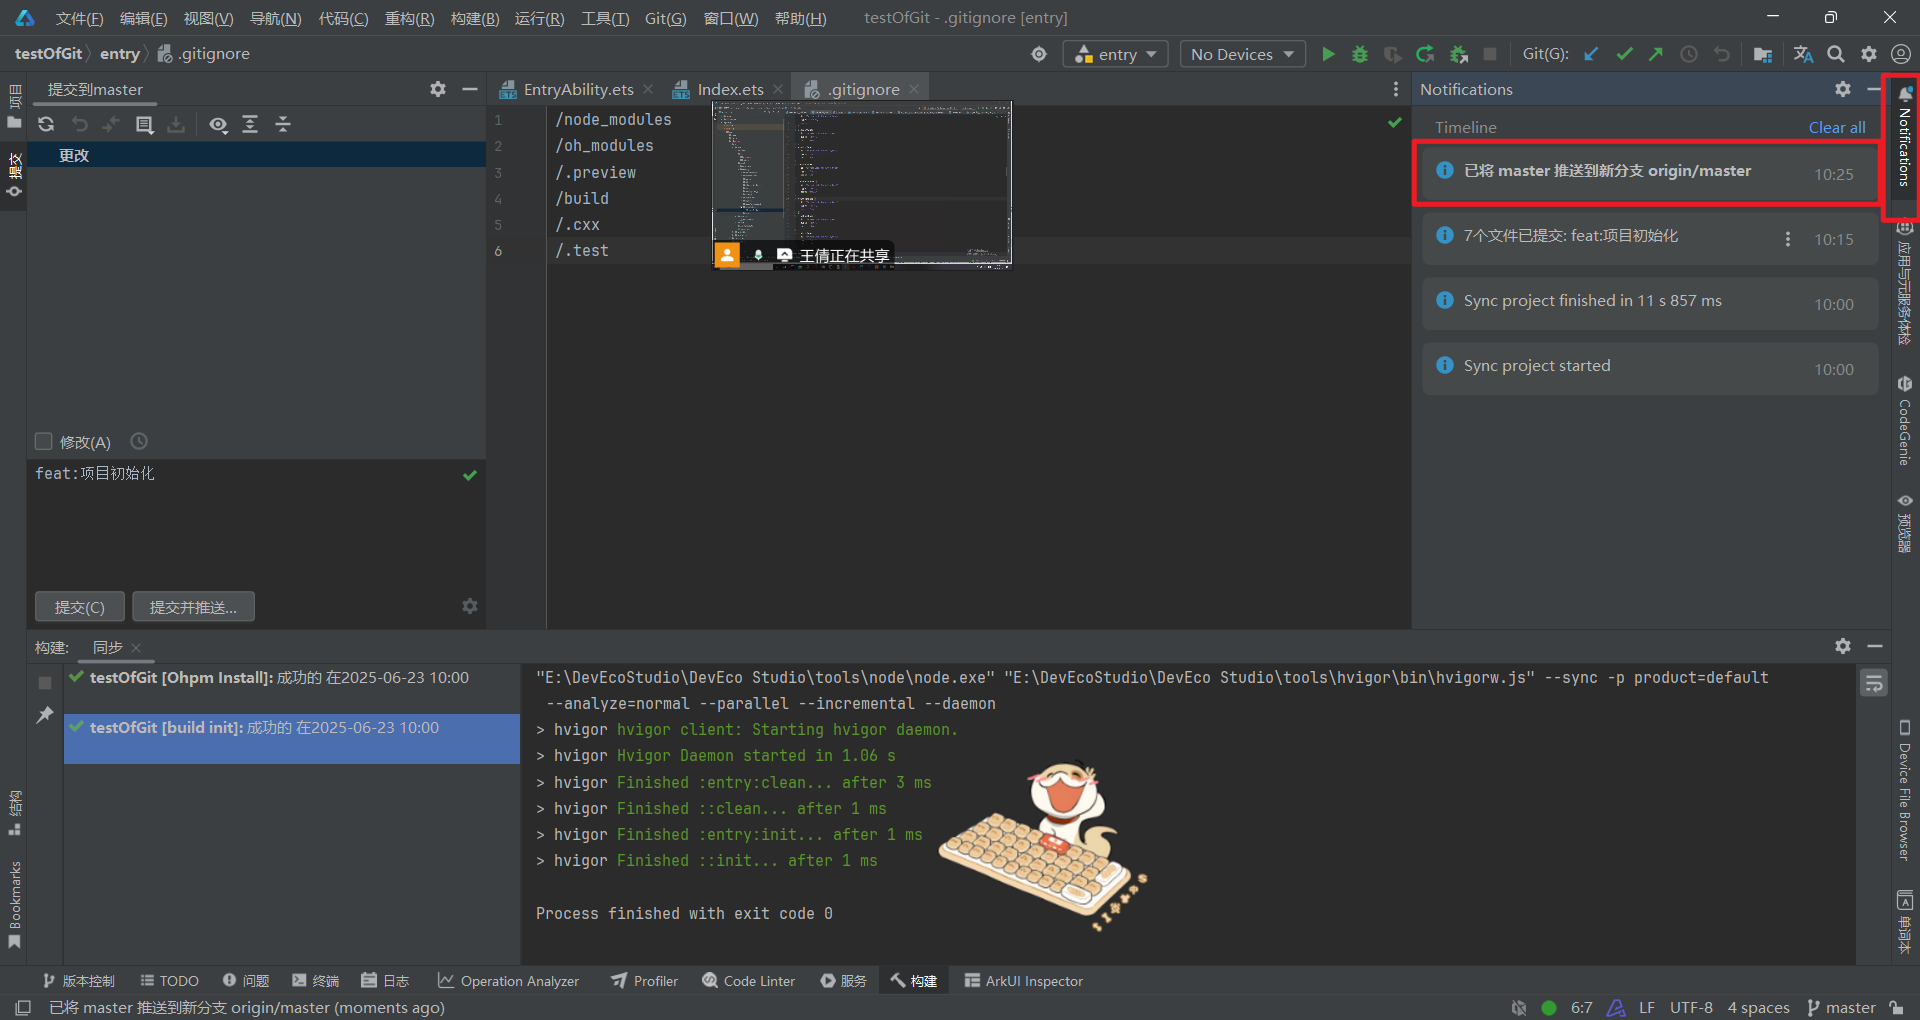Select the testOfGit [Ohpm Install] build entry
The width and height of the screenshot is (1920, 1020).
click(291, 678)
